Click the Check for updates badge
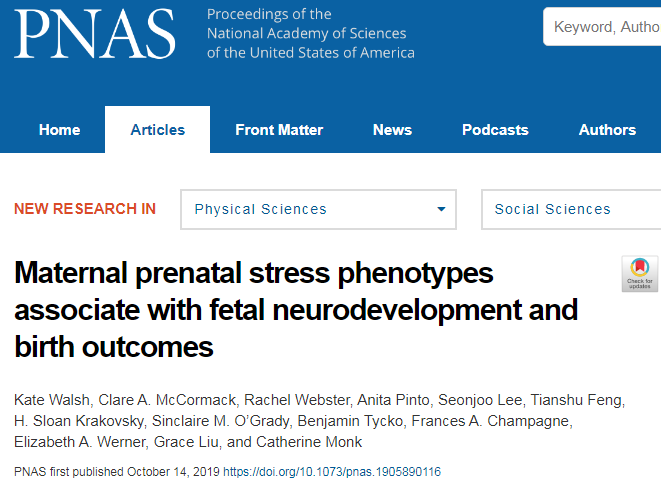The width and height of the screenshot is (661, 483). (640, 274)
